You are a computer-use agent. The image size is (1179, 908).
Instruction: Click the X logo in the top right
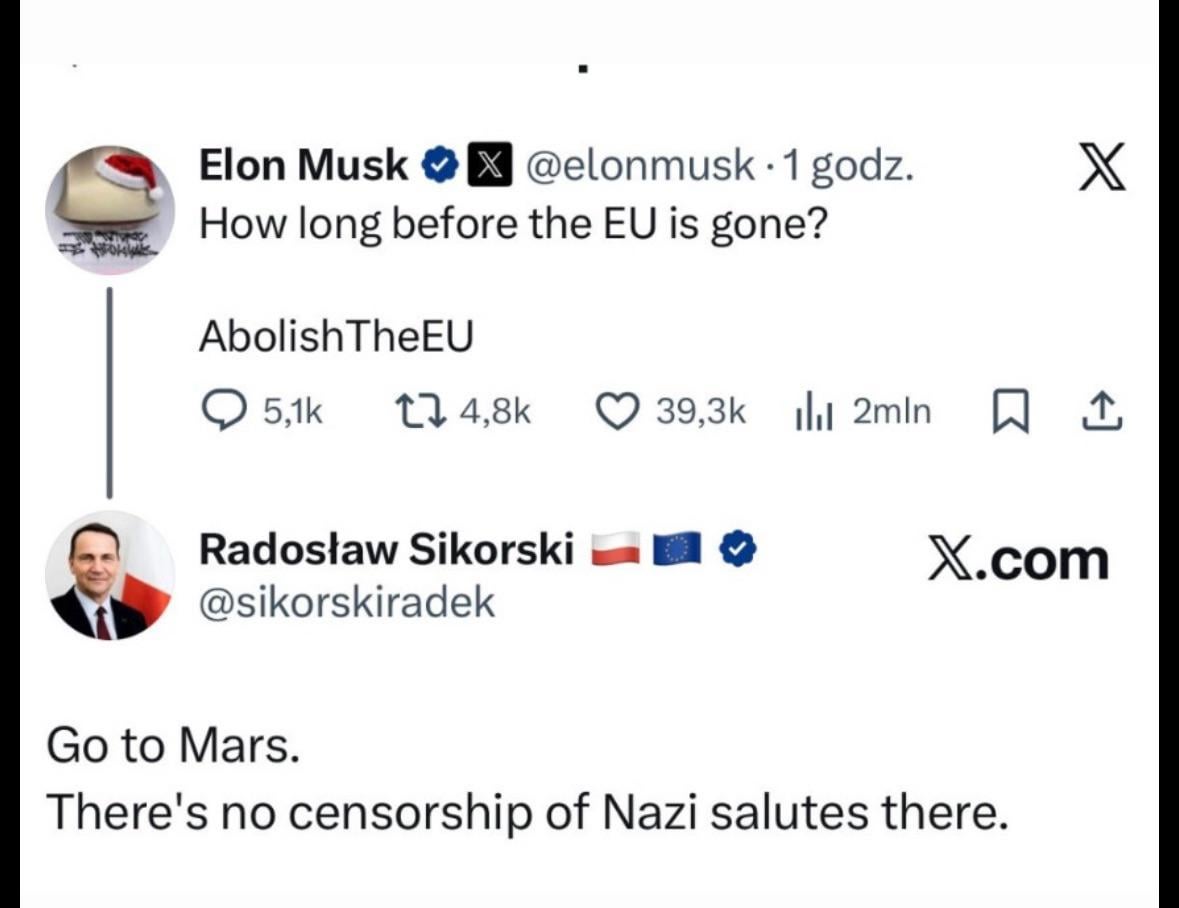point(1100,166)
